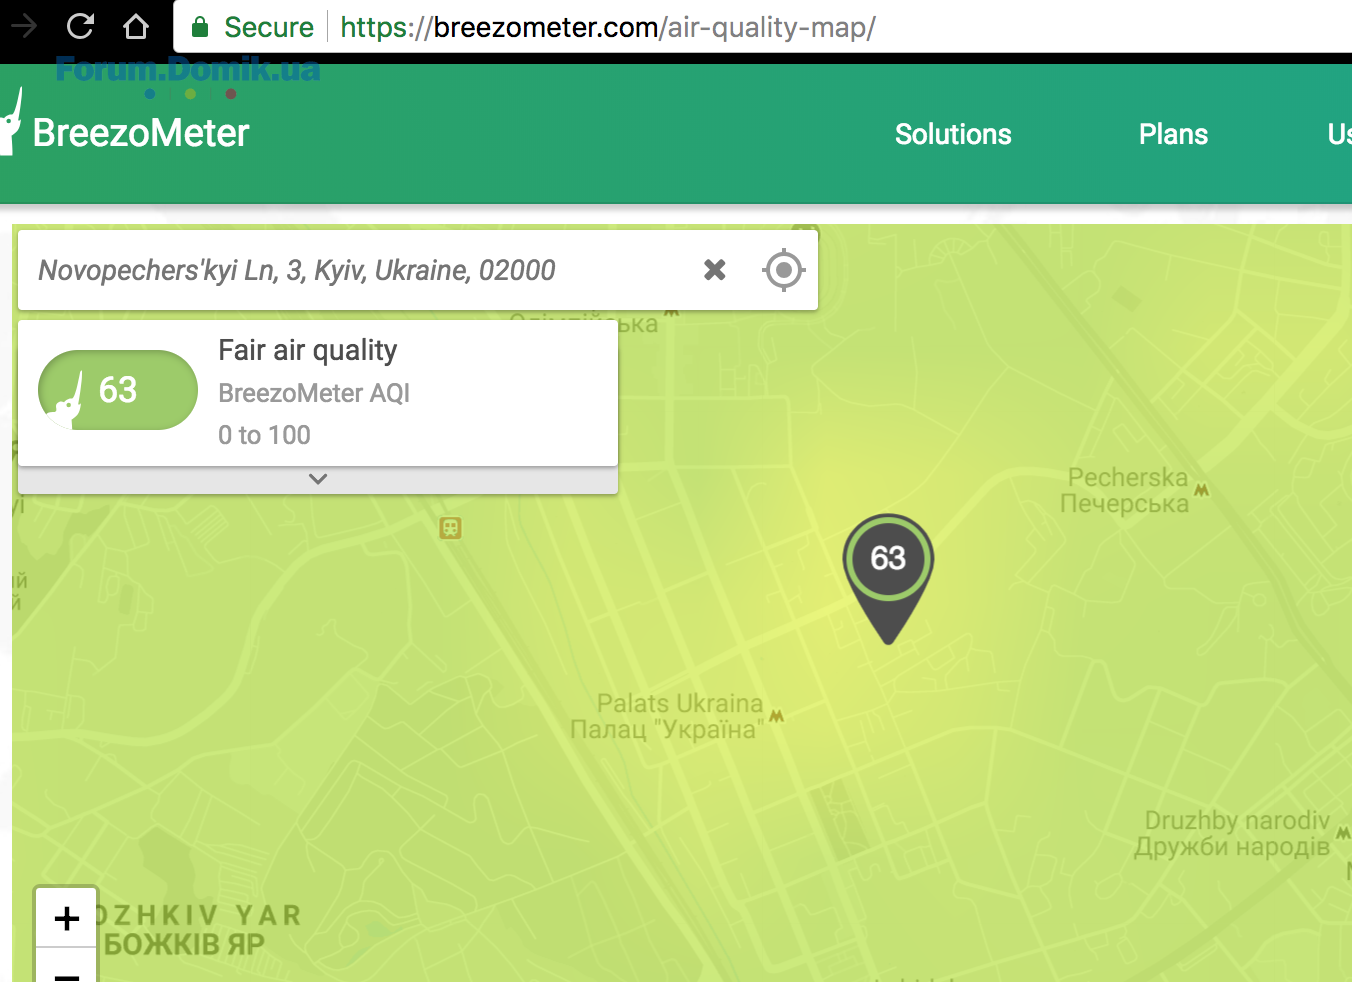Click the Pecherska metro M icon
The image size is (1352, 982).
click(1201, 490)
